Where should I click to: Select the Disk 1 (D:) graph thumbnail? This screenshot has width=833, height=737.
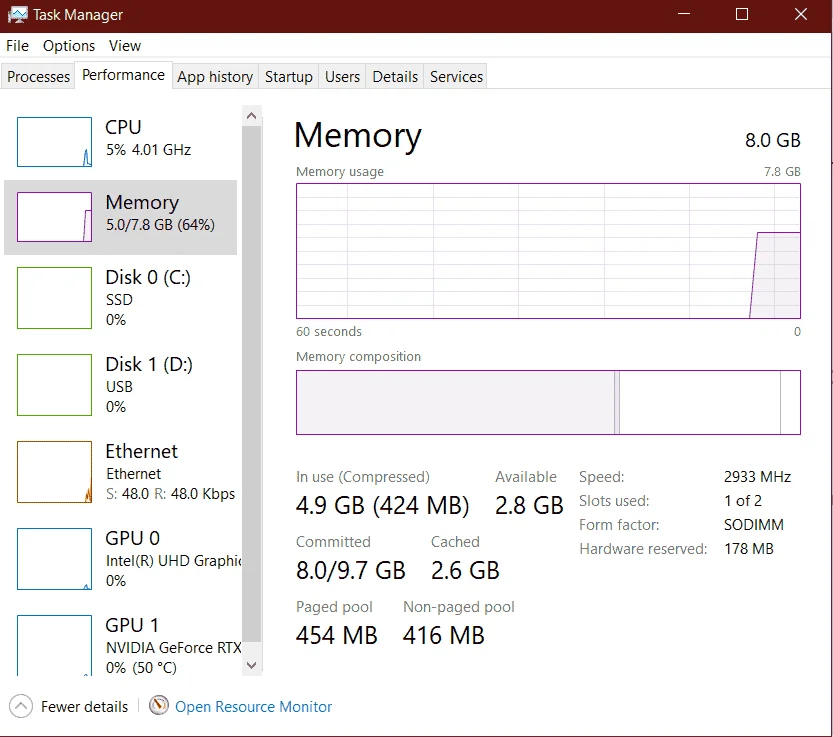[x=54, y=385]
